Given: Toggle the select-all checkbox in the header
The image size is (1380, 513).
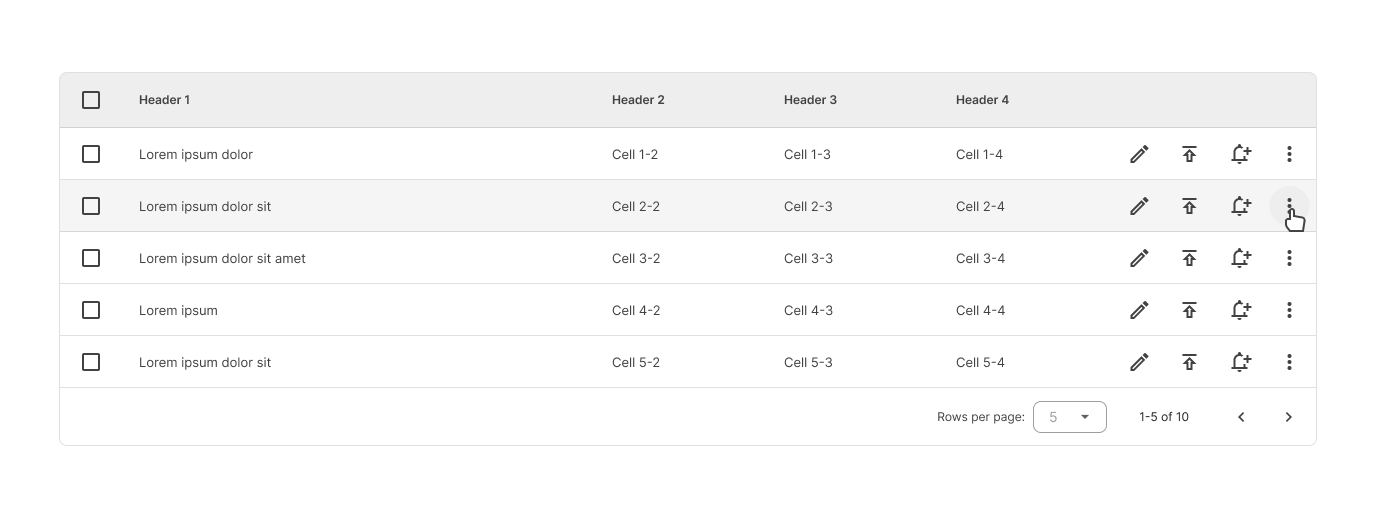Looking at the screenshot, I should (x=91, y=100).
